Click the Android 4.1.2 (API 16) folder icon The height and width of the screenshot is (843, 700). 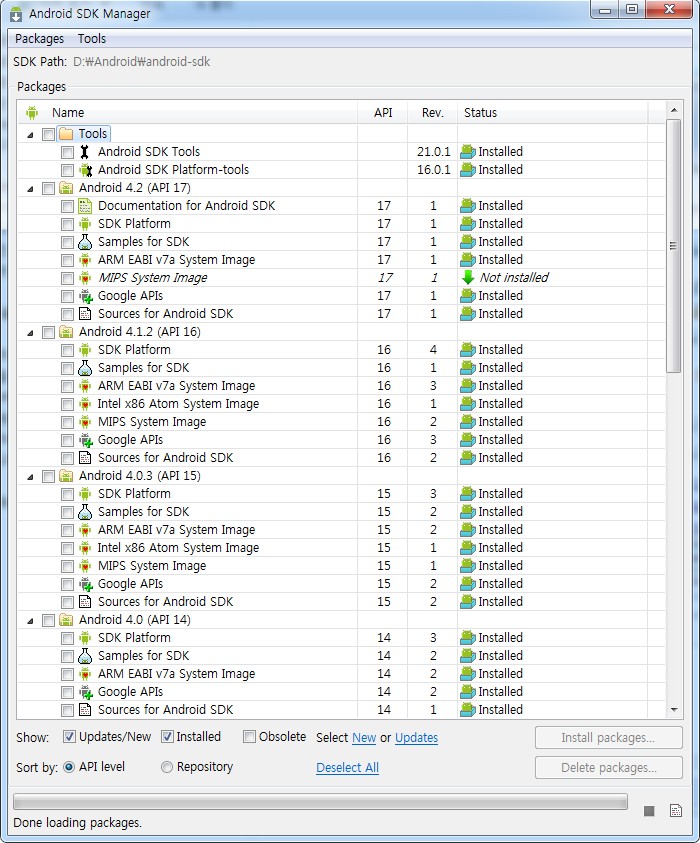pos(66,332)
